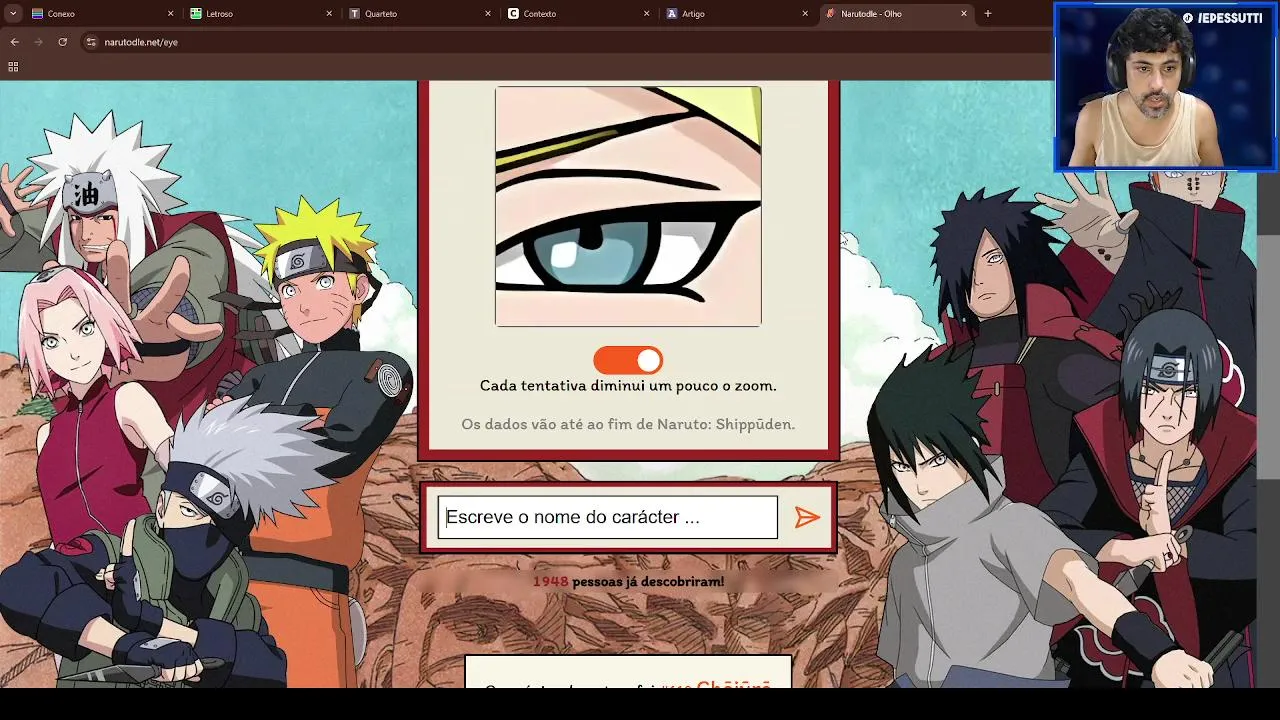The width and height of the screenshot is (1280, 720).
Task: Click the Conexo tab favicon
Action: coord(37,14)
